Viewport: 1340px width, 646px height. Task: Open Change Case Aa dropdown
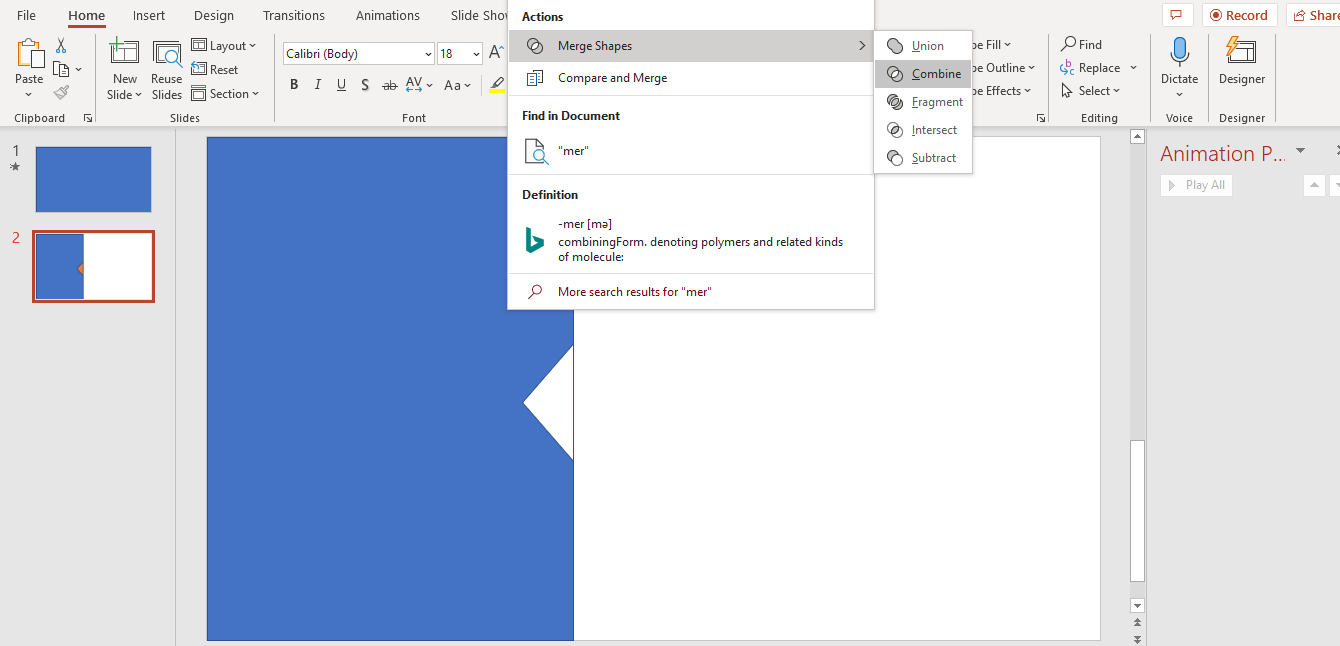pos(457,85)
